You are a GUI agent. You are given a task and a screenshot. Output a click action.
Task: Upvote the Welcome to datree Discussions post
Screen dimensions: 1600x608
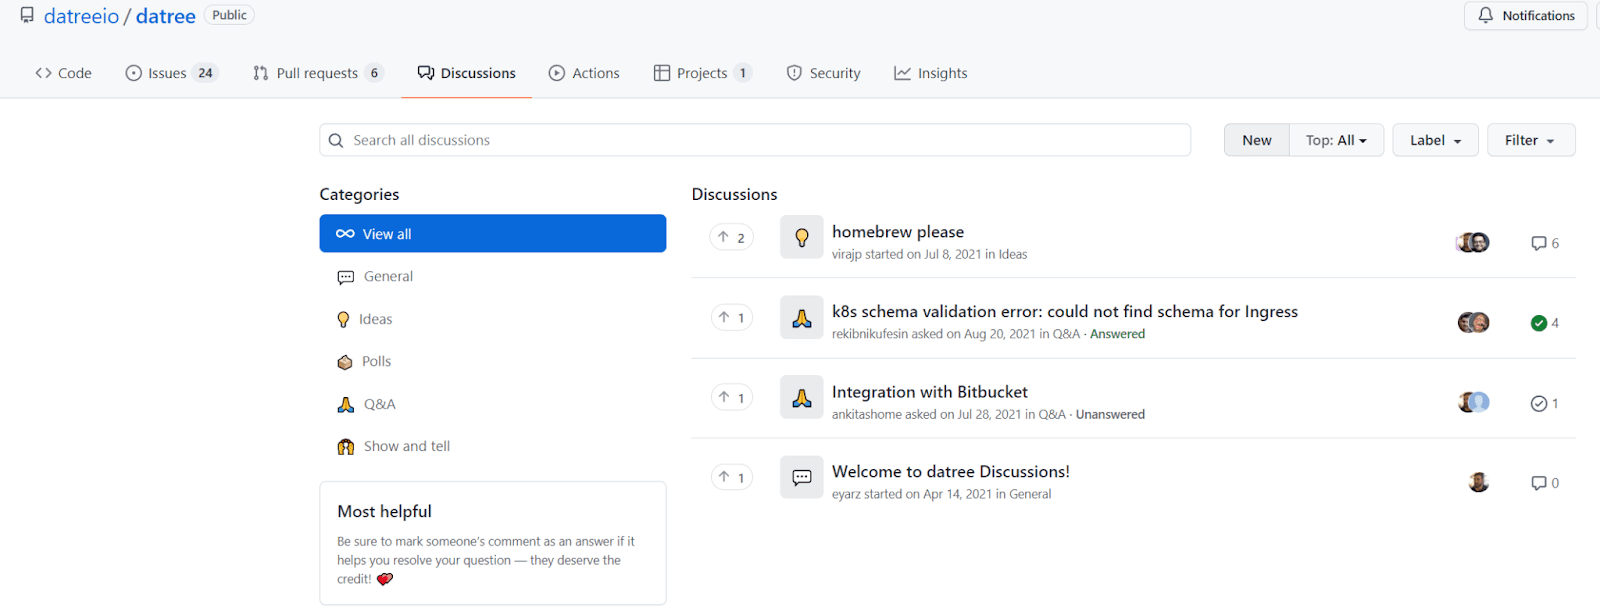731,477
